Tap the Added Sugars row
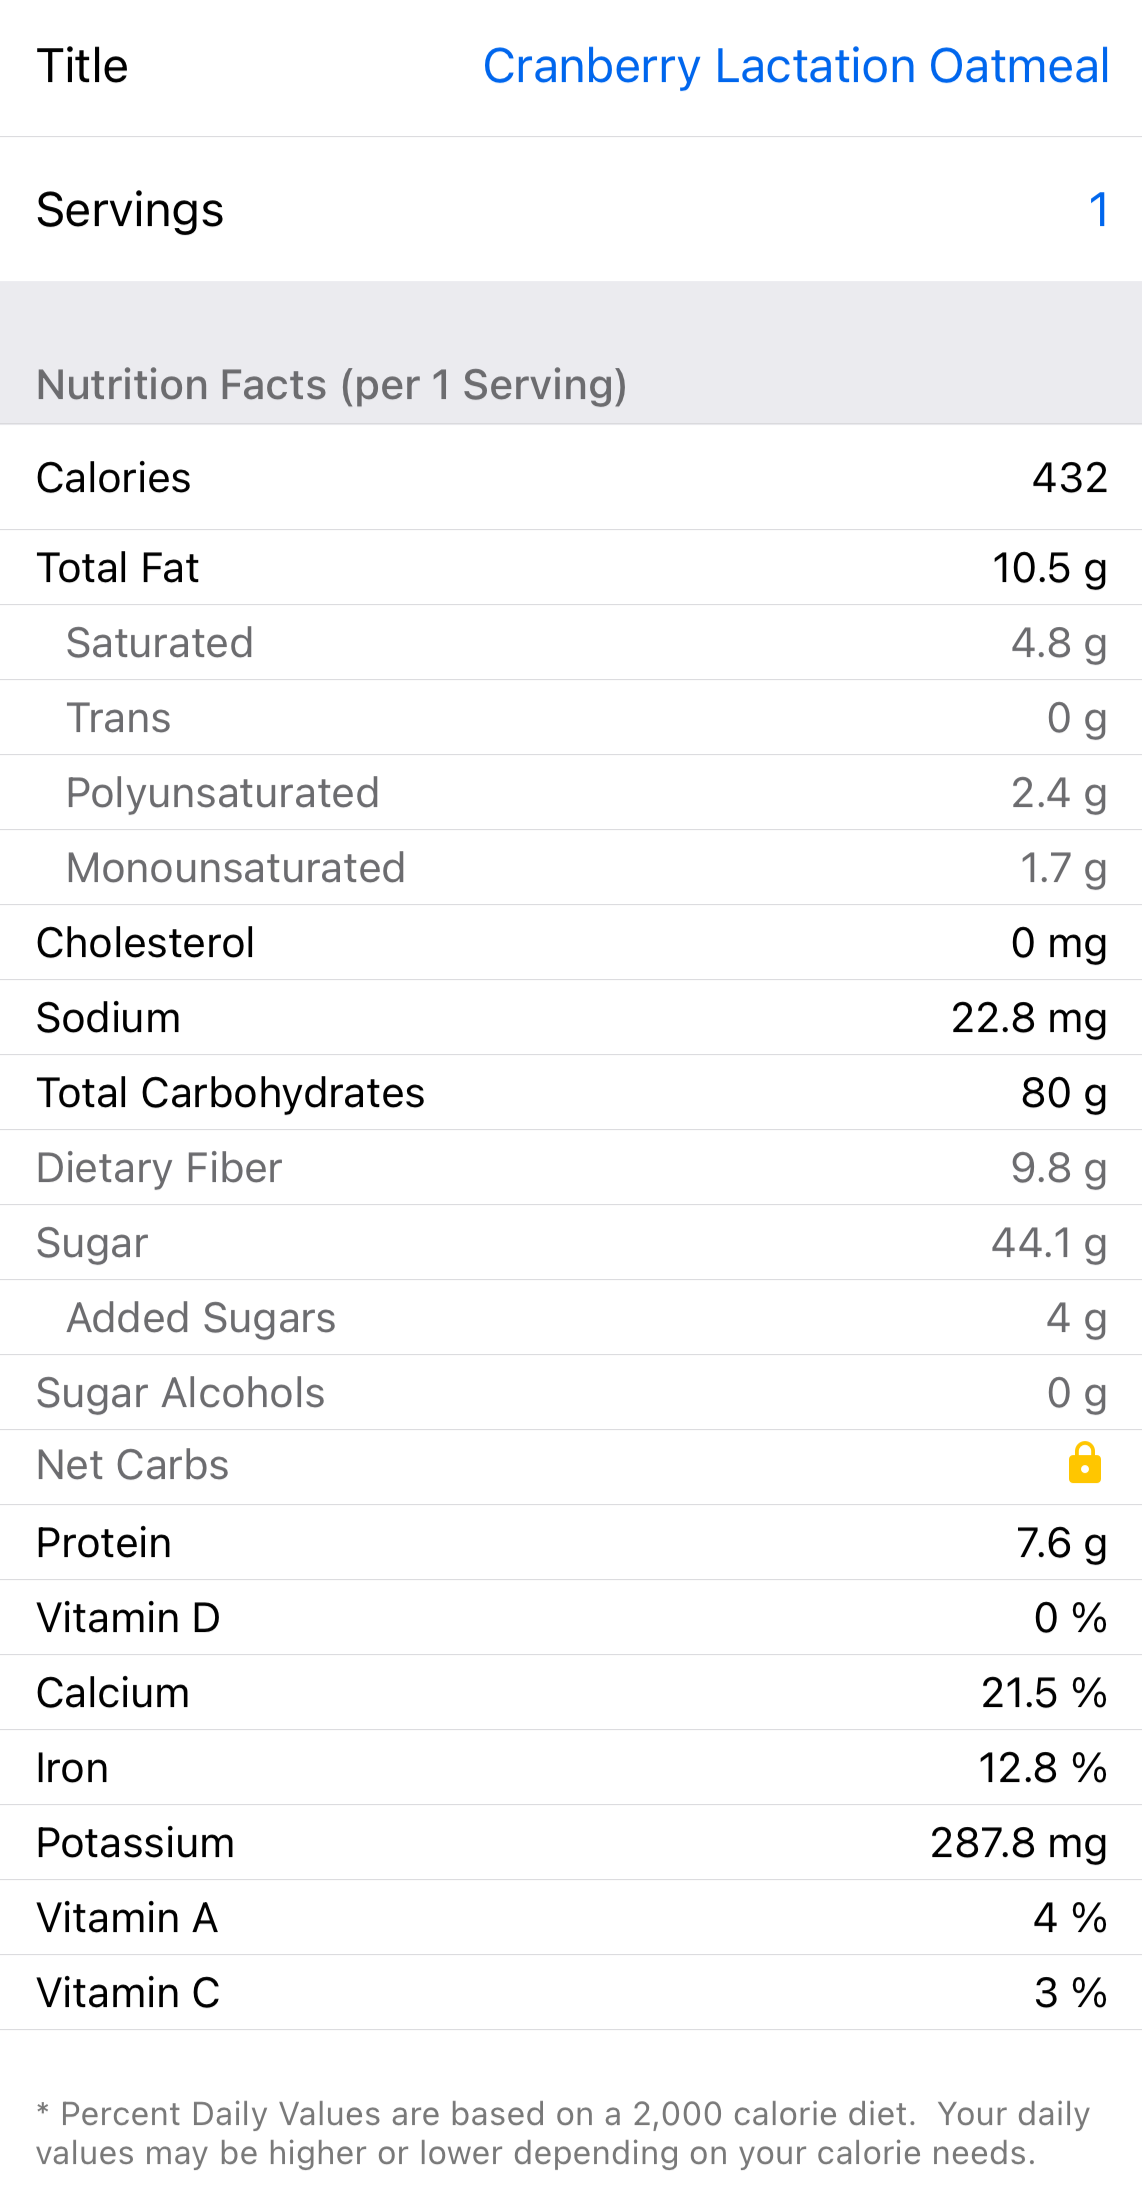 pyautogui.click(x=571, y=1318)
